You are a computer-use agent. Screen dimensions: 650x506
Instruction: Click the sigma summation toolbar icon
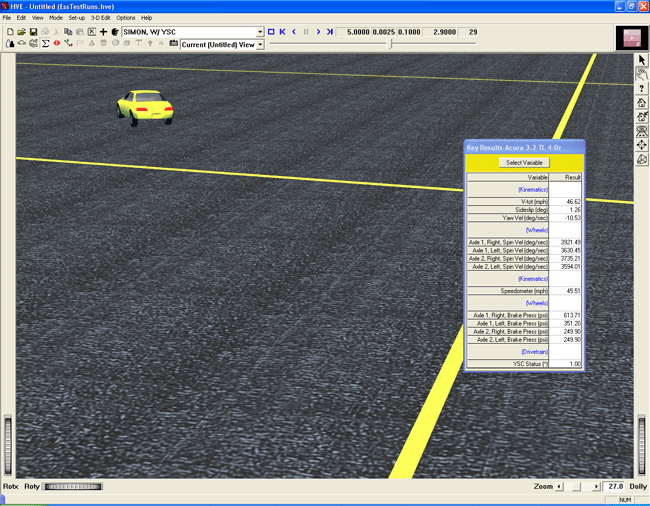[45, 44]
